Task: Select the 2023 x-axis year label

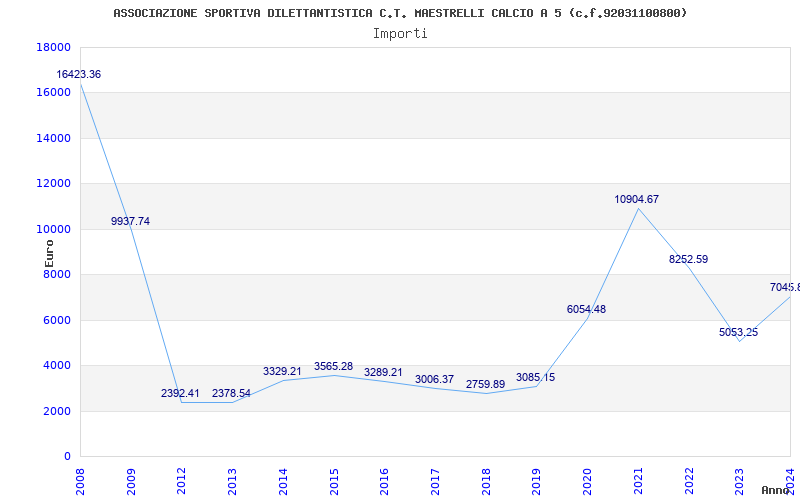Action: (x=740, y=482)
